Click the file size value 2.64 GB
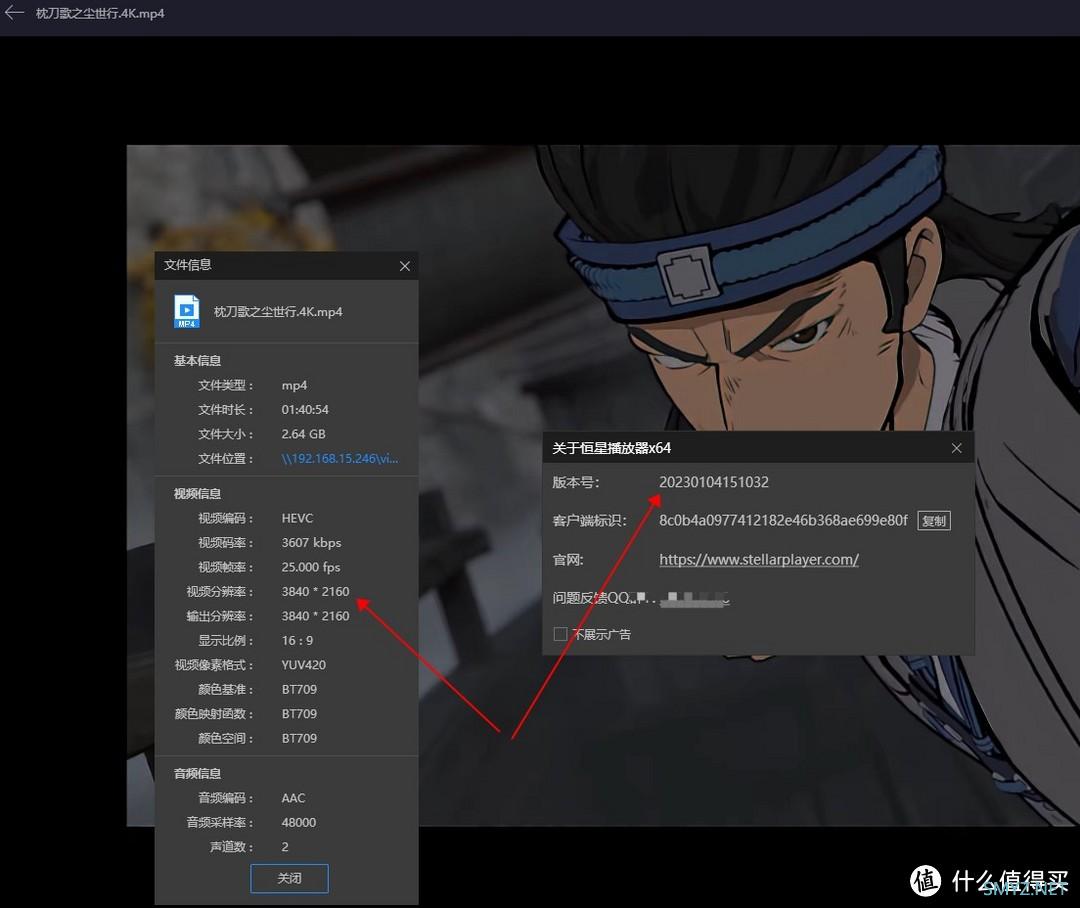The width and height of the screenshot is (1080, 908). coord(304,434)
